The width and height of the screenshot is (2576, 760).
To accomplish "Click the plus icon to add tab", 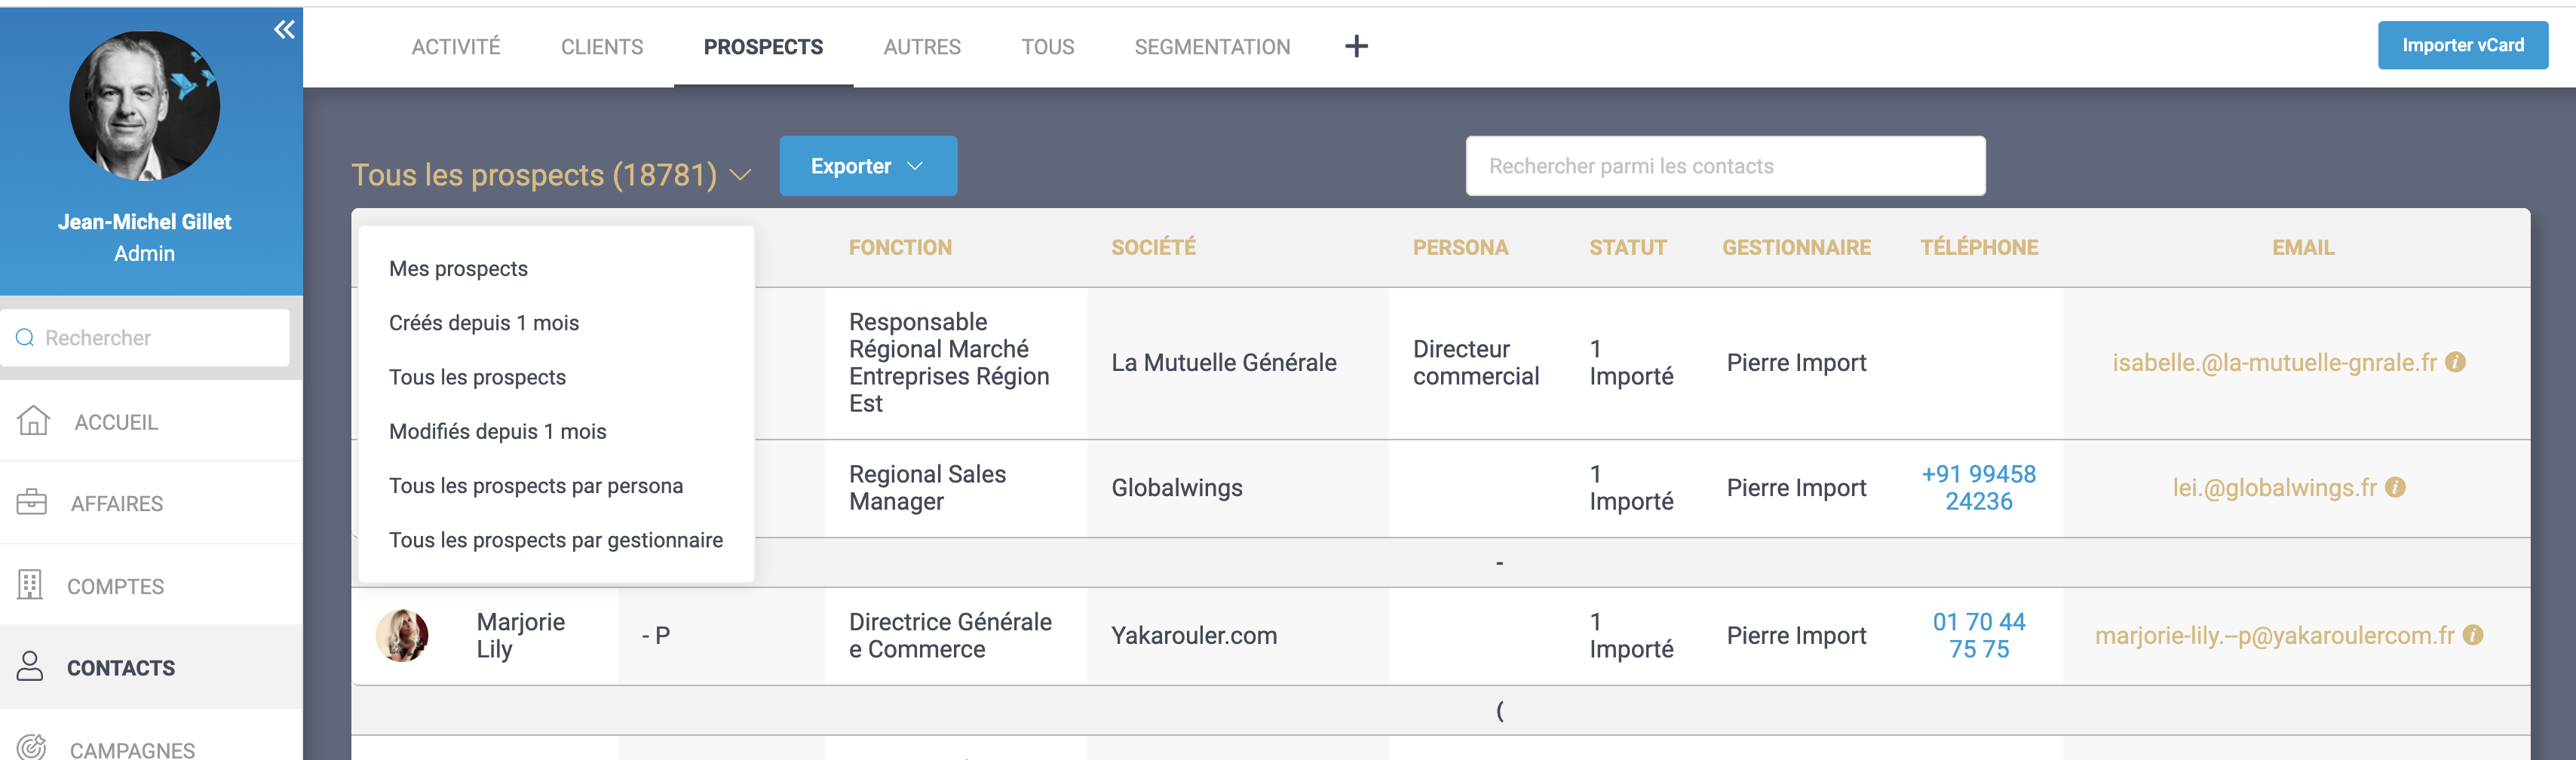I will click(x=1355, y=46).
